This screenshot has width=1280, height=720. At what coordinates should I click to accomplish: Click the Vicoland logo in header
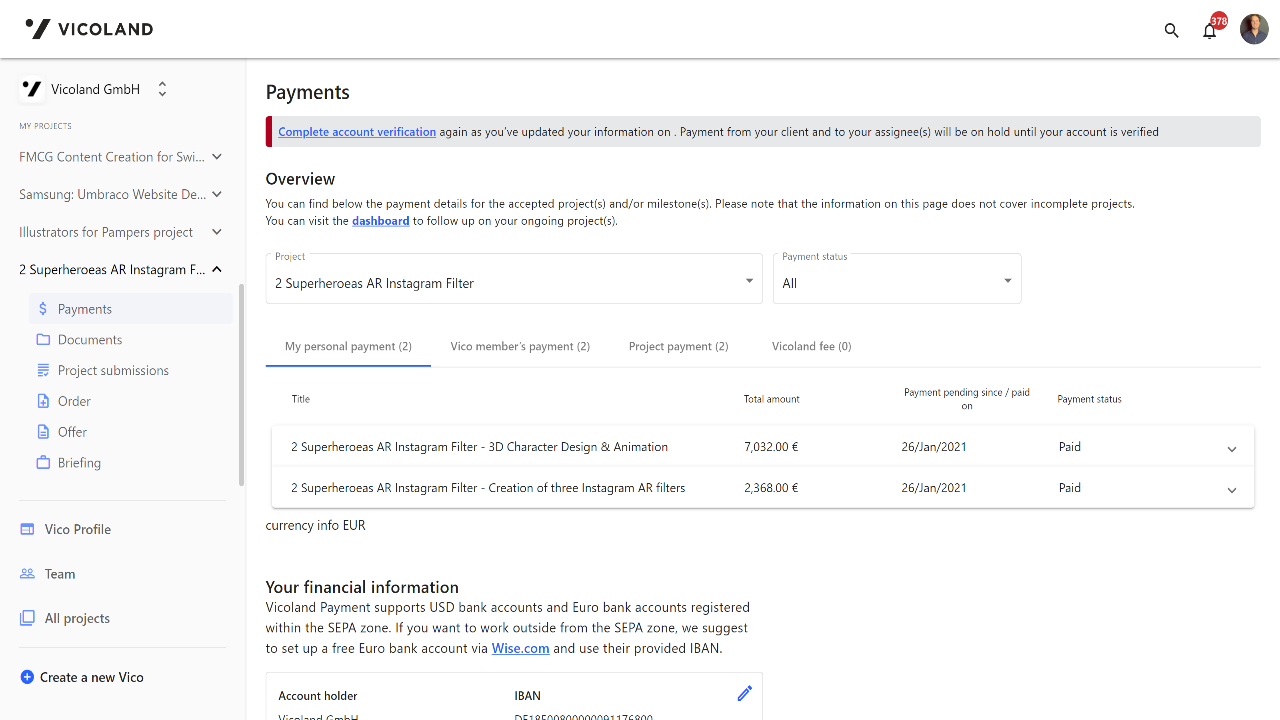(x=89, y=29)
